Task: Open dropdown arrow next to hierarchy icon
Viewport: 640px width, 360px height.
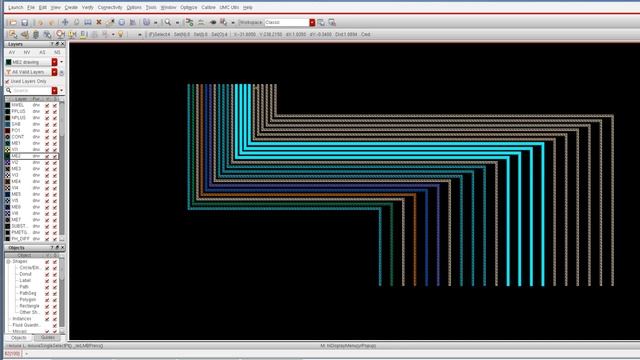Action: [156, 23]
